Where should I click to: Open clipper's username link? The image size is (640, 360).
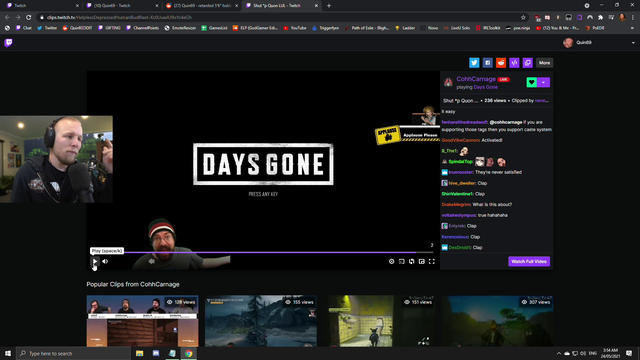[x=542, y=100]
